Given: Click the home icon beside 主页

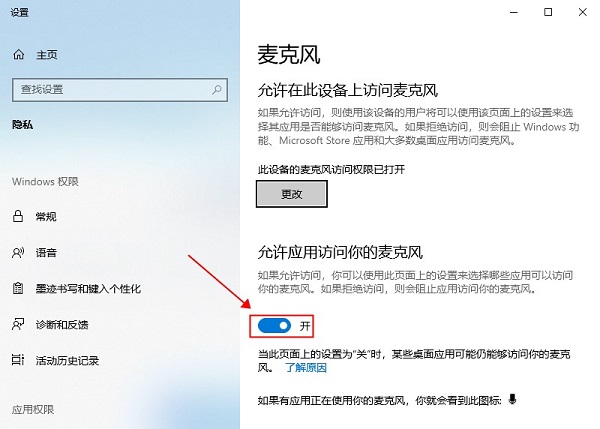Looking at the screenshot, I should coord(19,55).
